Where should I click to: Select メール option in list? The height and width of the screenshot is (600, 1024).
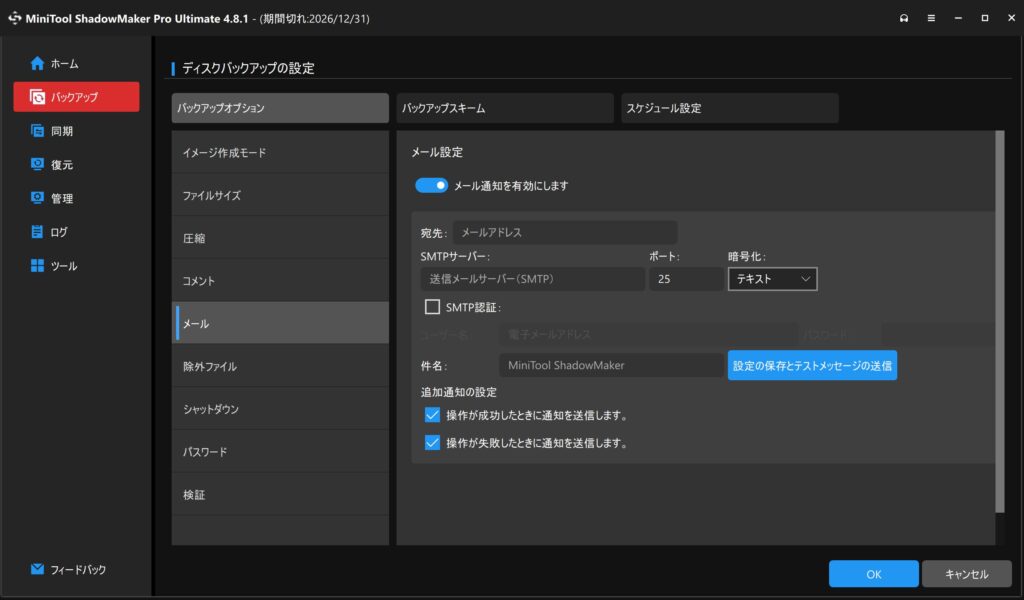point(280,323)
